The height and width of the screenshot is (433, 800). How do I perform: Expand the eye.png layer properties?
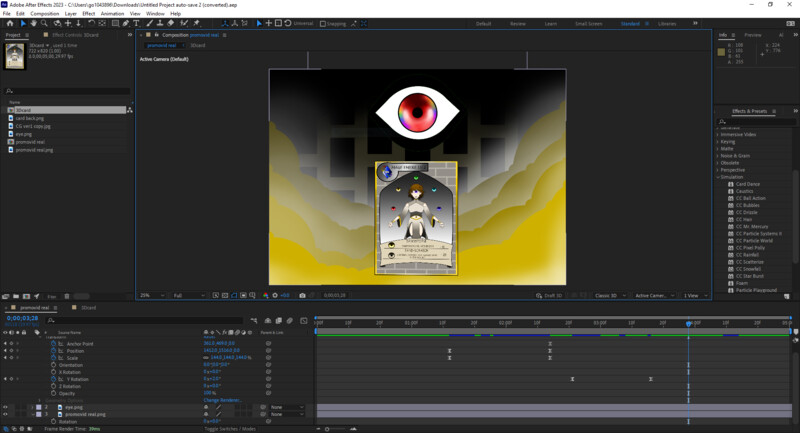click(30, 407)
